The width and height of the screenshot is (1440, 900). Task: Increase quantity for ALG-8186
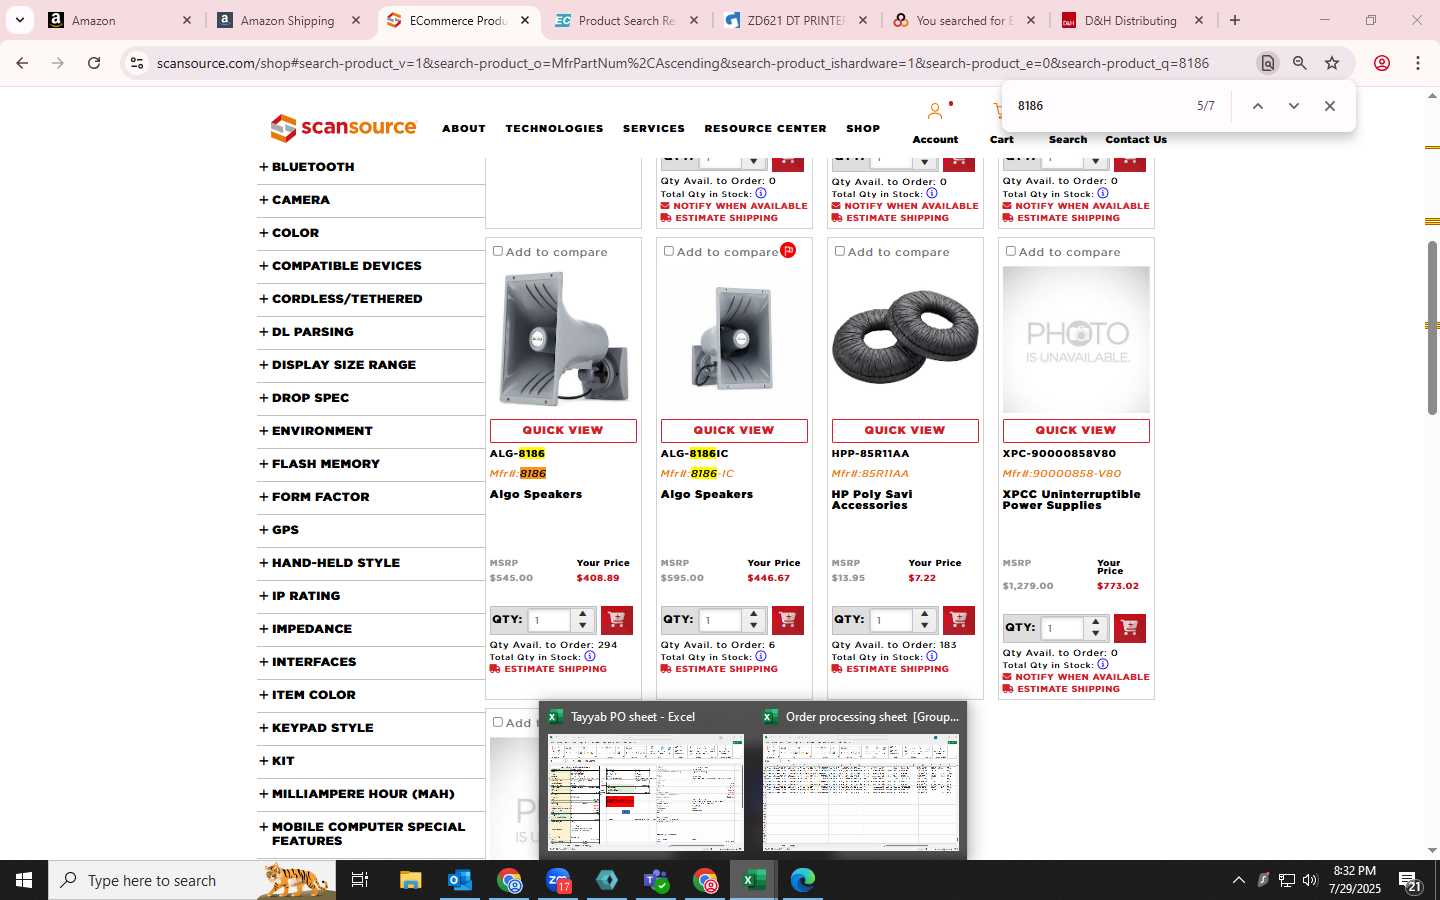coord(583,614)
